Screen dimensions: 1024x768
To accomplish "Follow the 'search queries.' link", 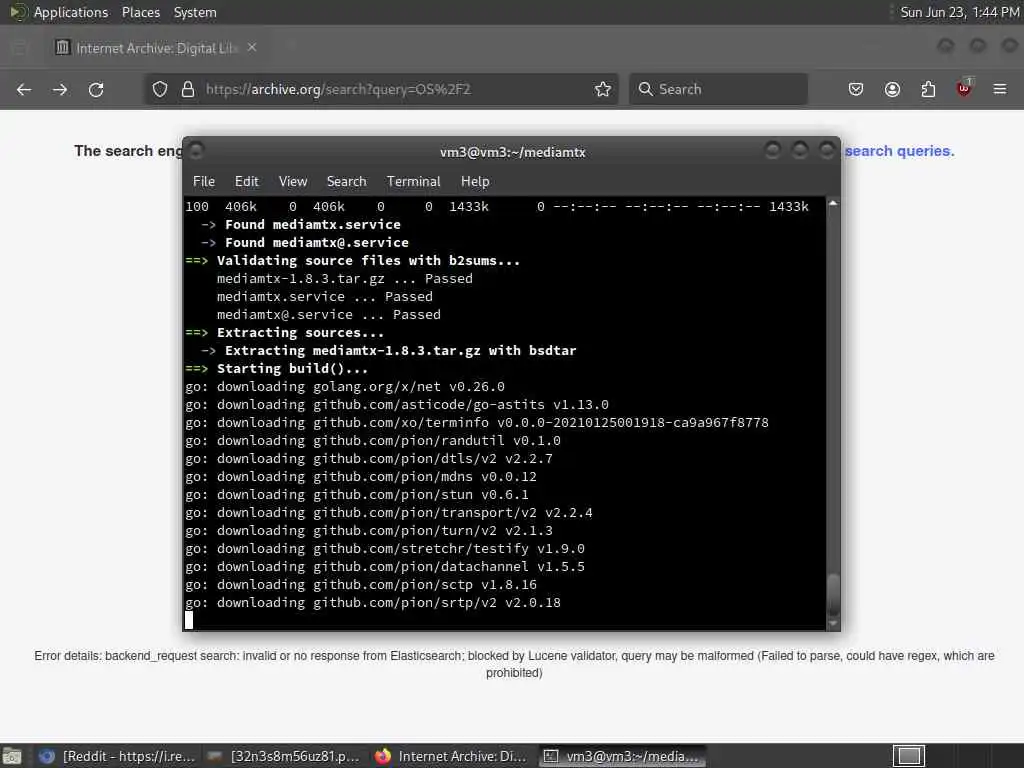I will (899, 151).
